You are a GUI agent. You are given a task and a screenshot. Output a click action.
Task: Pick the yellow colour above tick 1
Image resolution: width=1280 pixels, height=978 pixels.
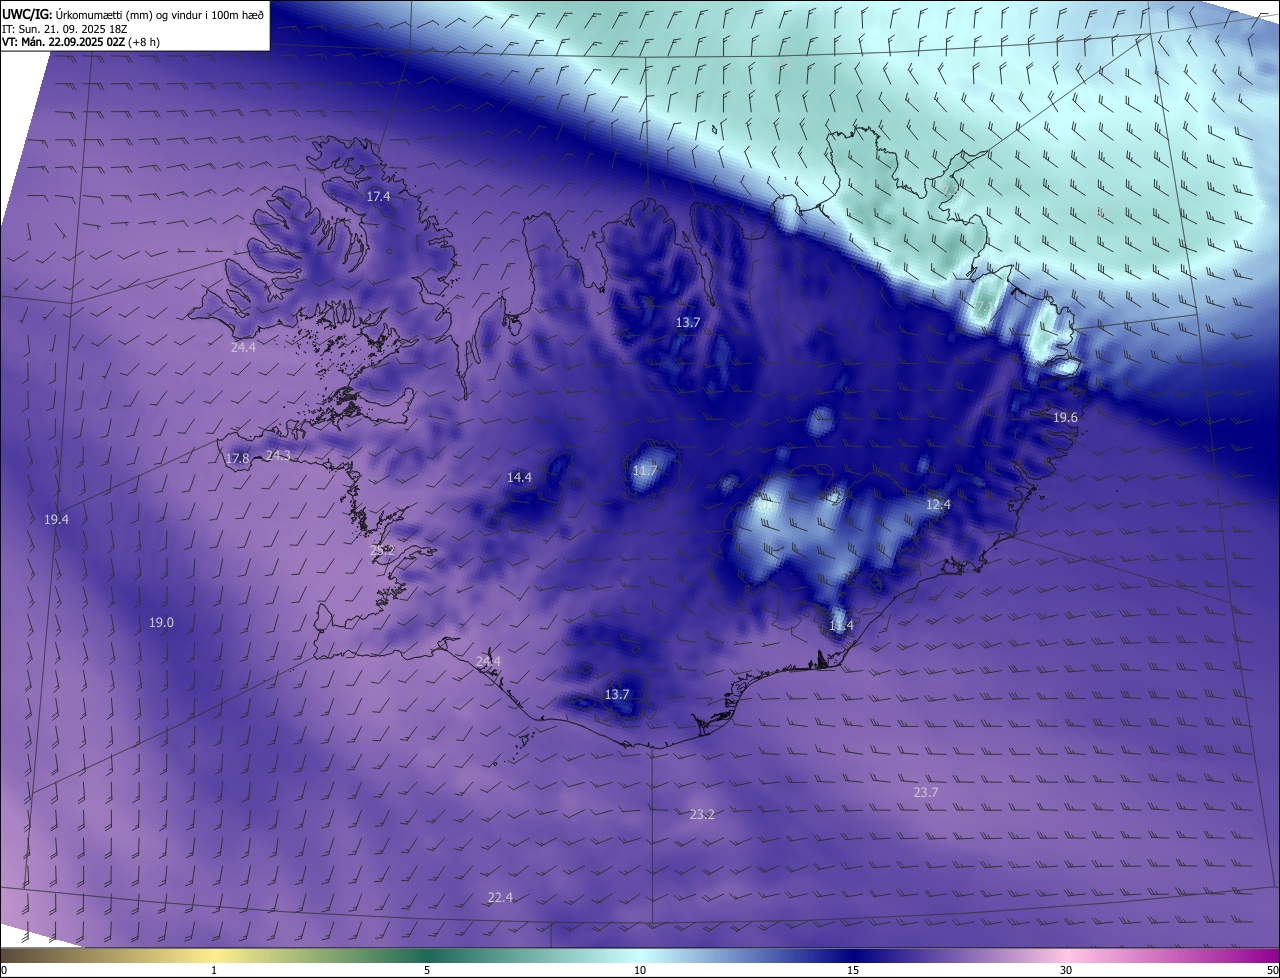point(214,955)
